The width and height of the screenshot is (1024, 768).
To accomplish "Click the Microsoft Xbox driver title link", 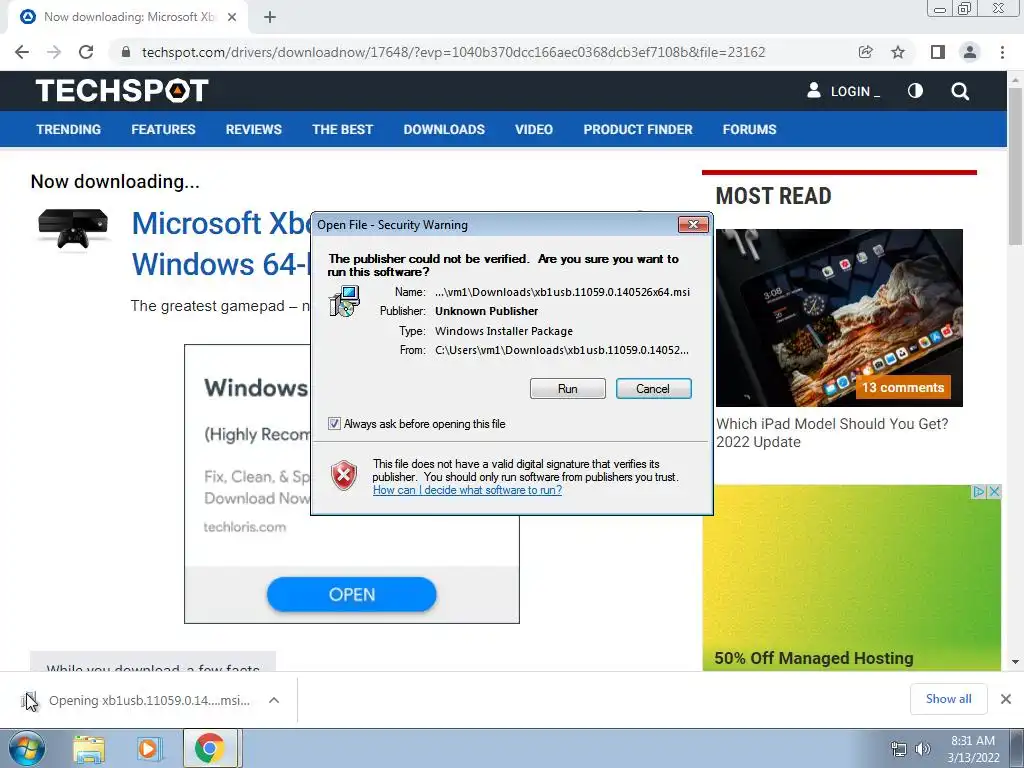I will tap(221, 244).
